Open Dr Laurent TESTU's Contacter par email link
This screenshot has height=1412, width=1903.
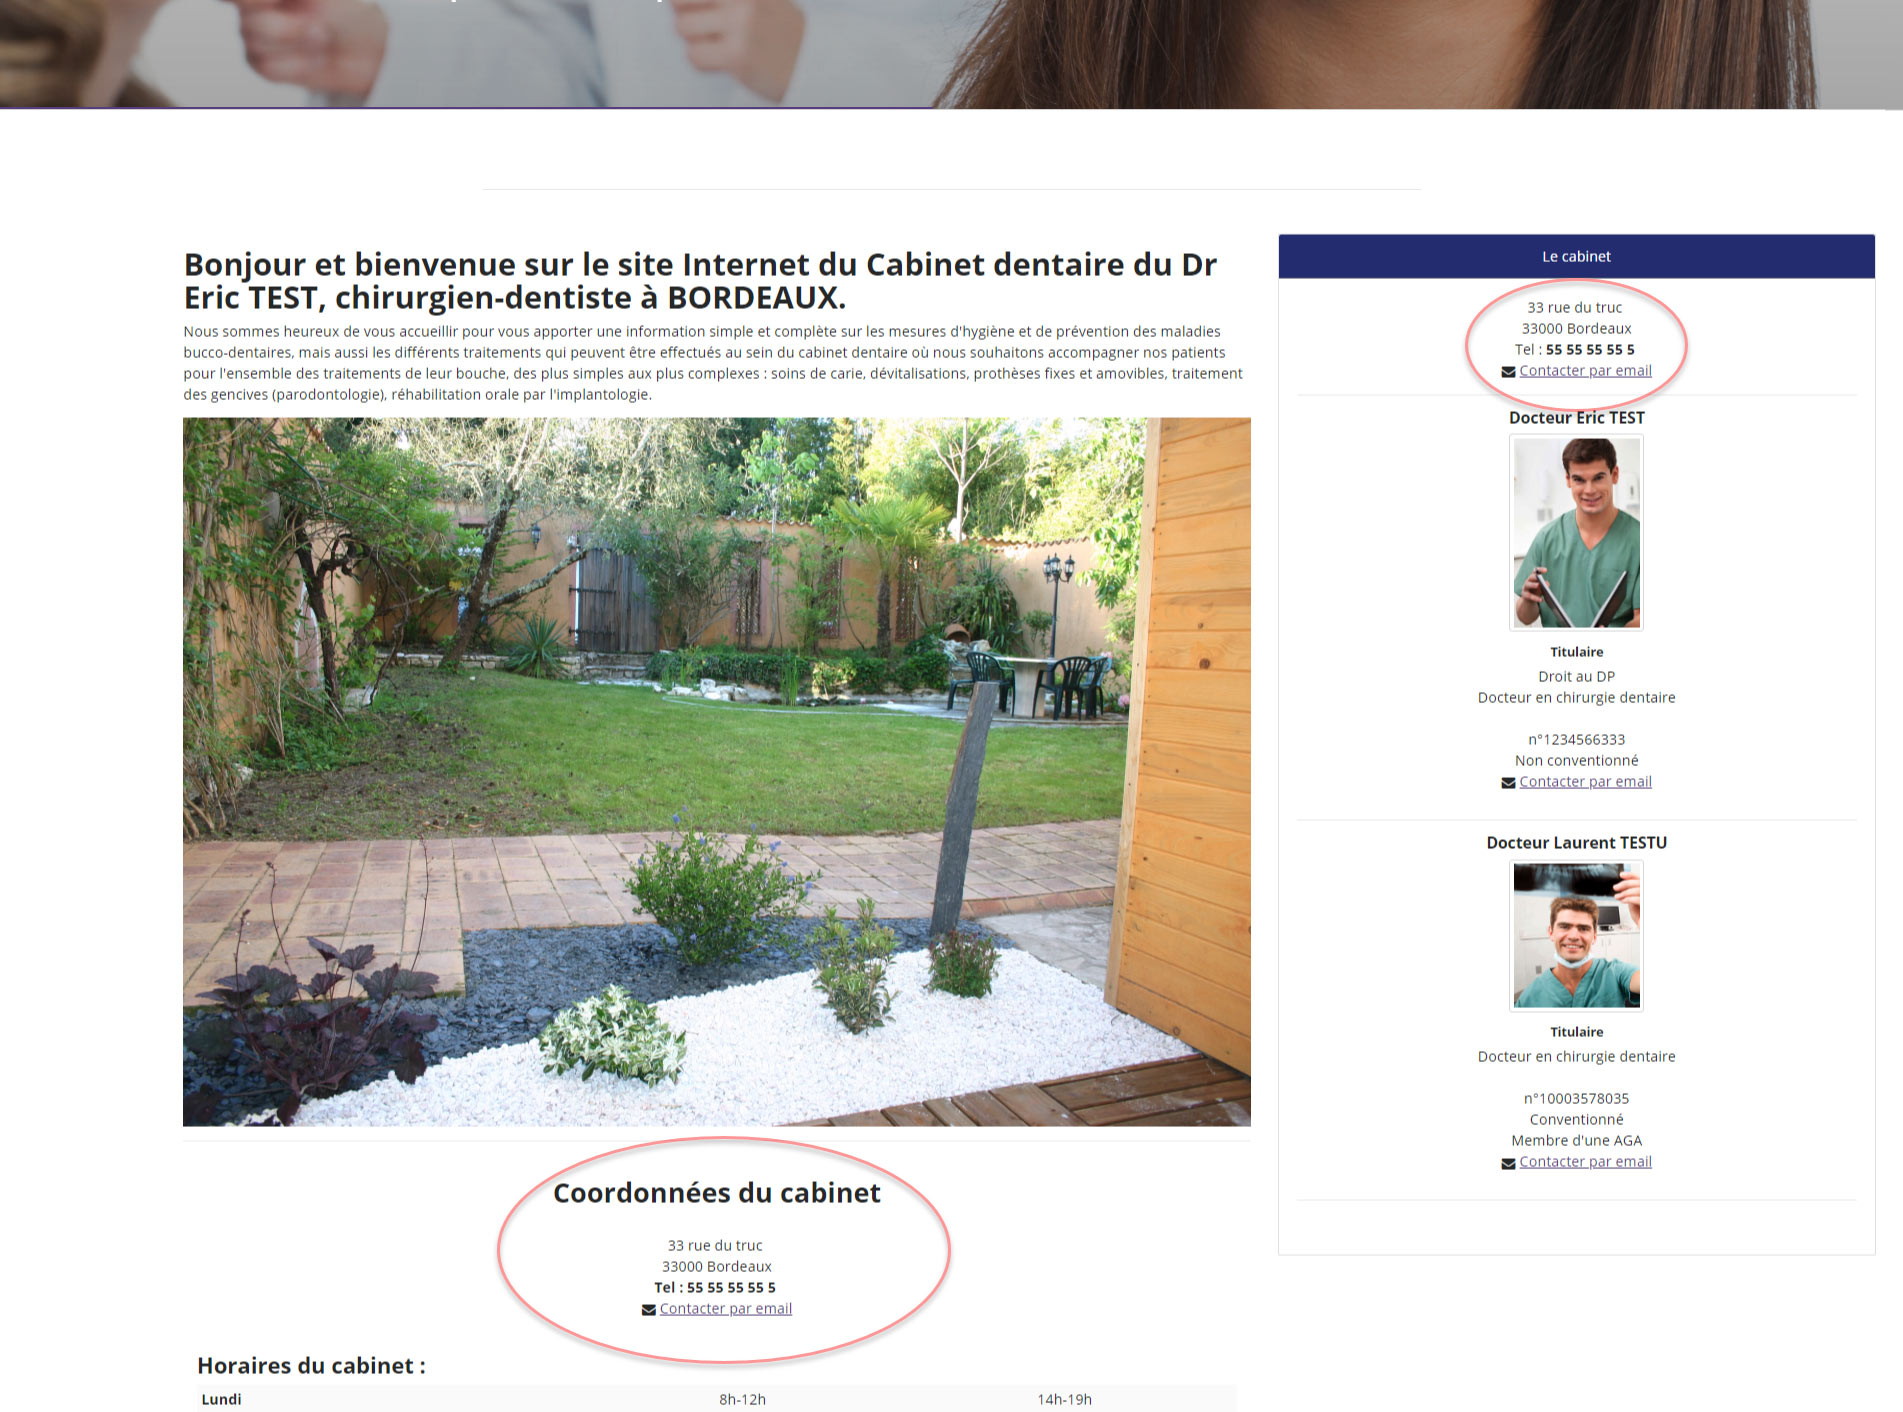point(1585,1162)
